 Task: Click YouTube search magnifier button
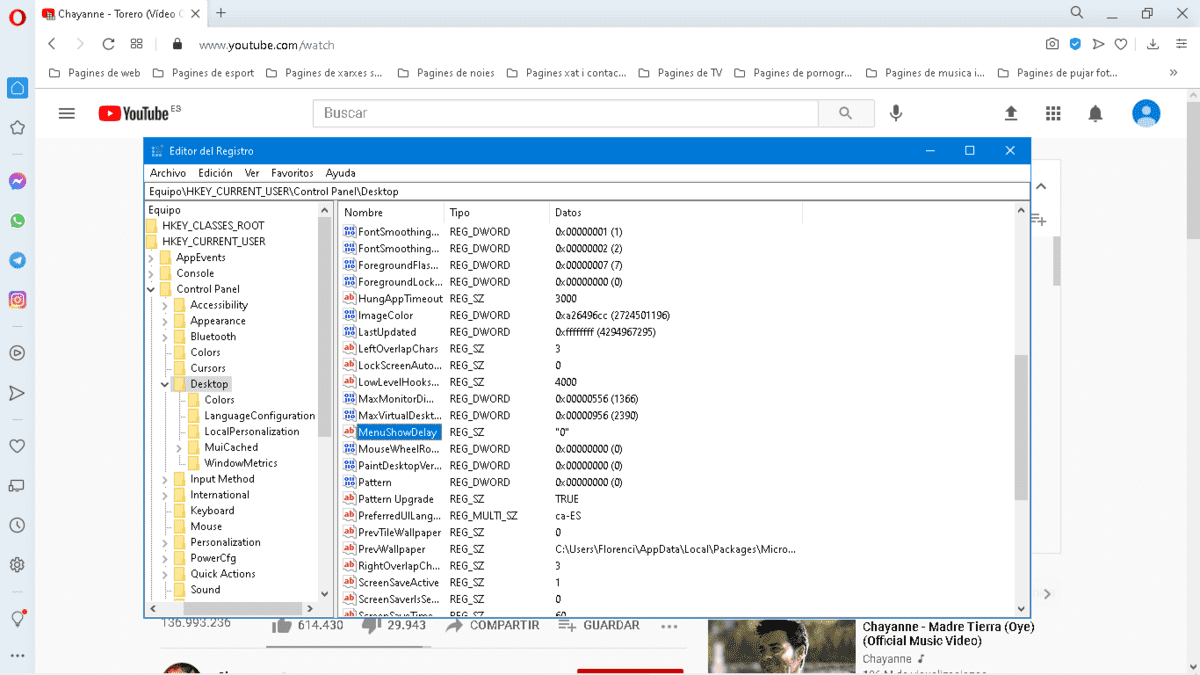[x=846, y=113]
